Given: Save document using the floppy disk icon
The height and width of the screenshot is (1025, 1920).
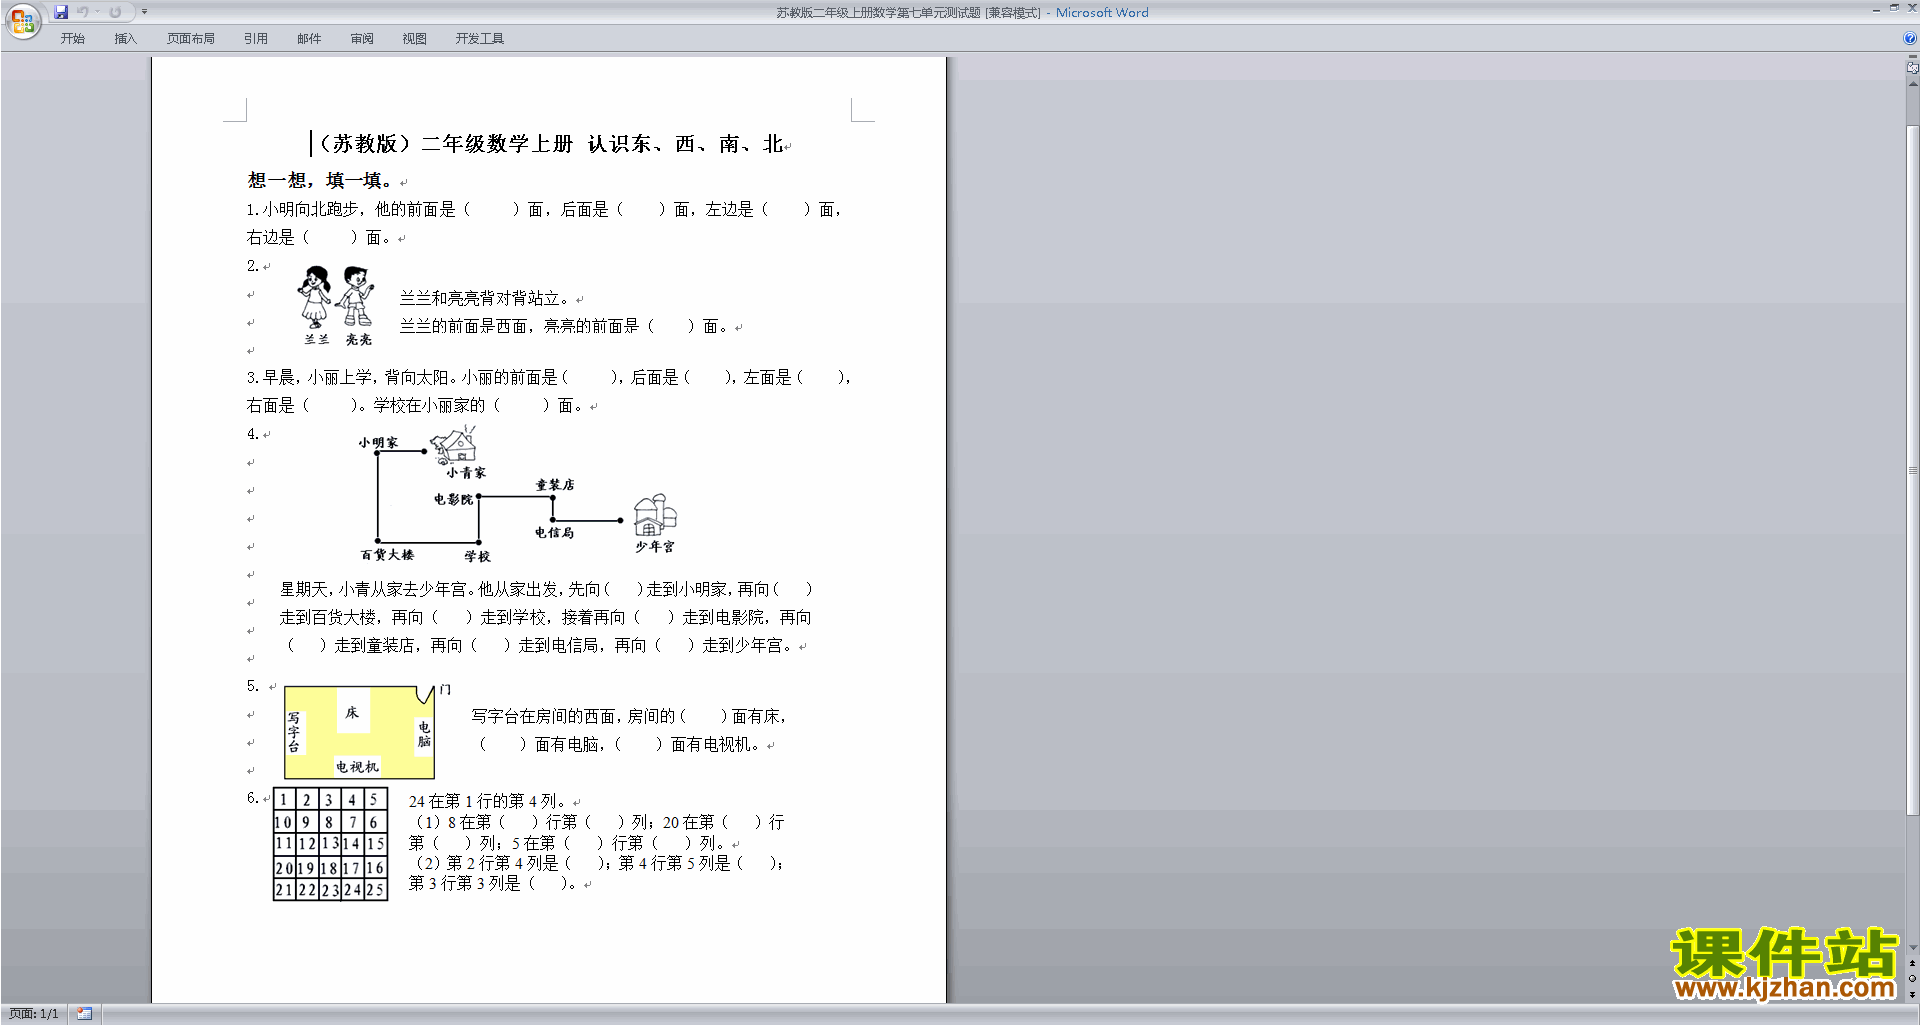Looking at the screenshot, I should pyautogui.click(x=61, y=12).
